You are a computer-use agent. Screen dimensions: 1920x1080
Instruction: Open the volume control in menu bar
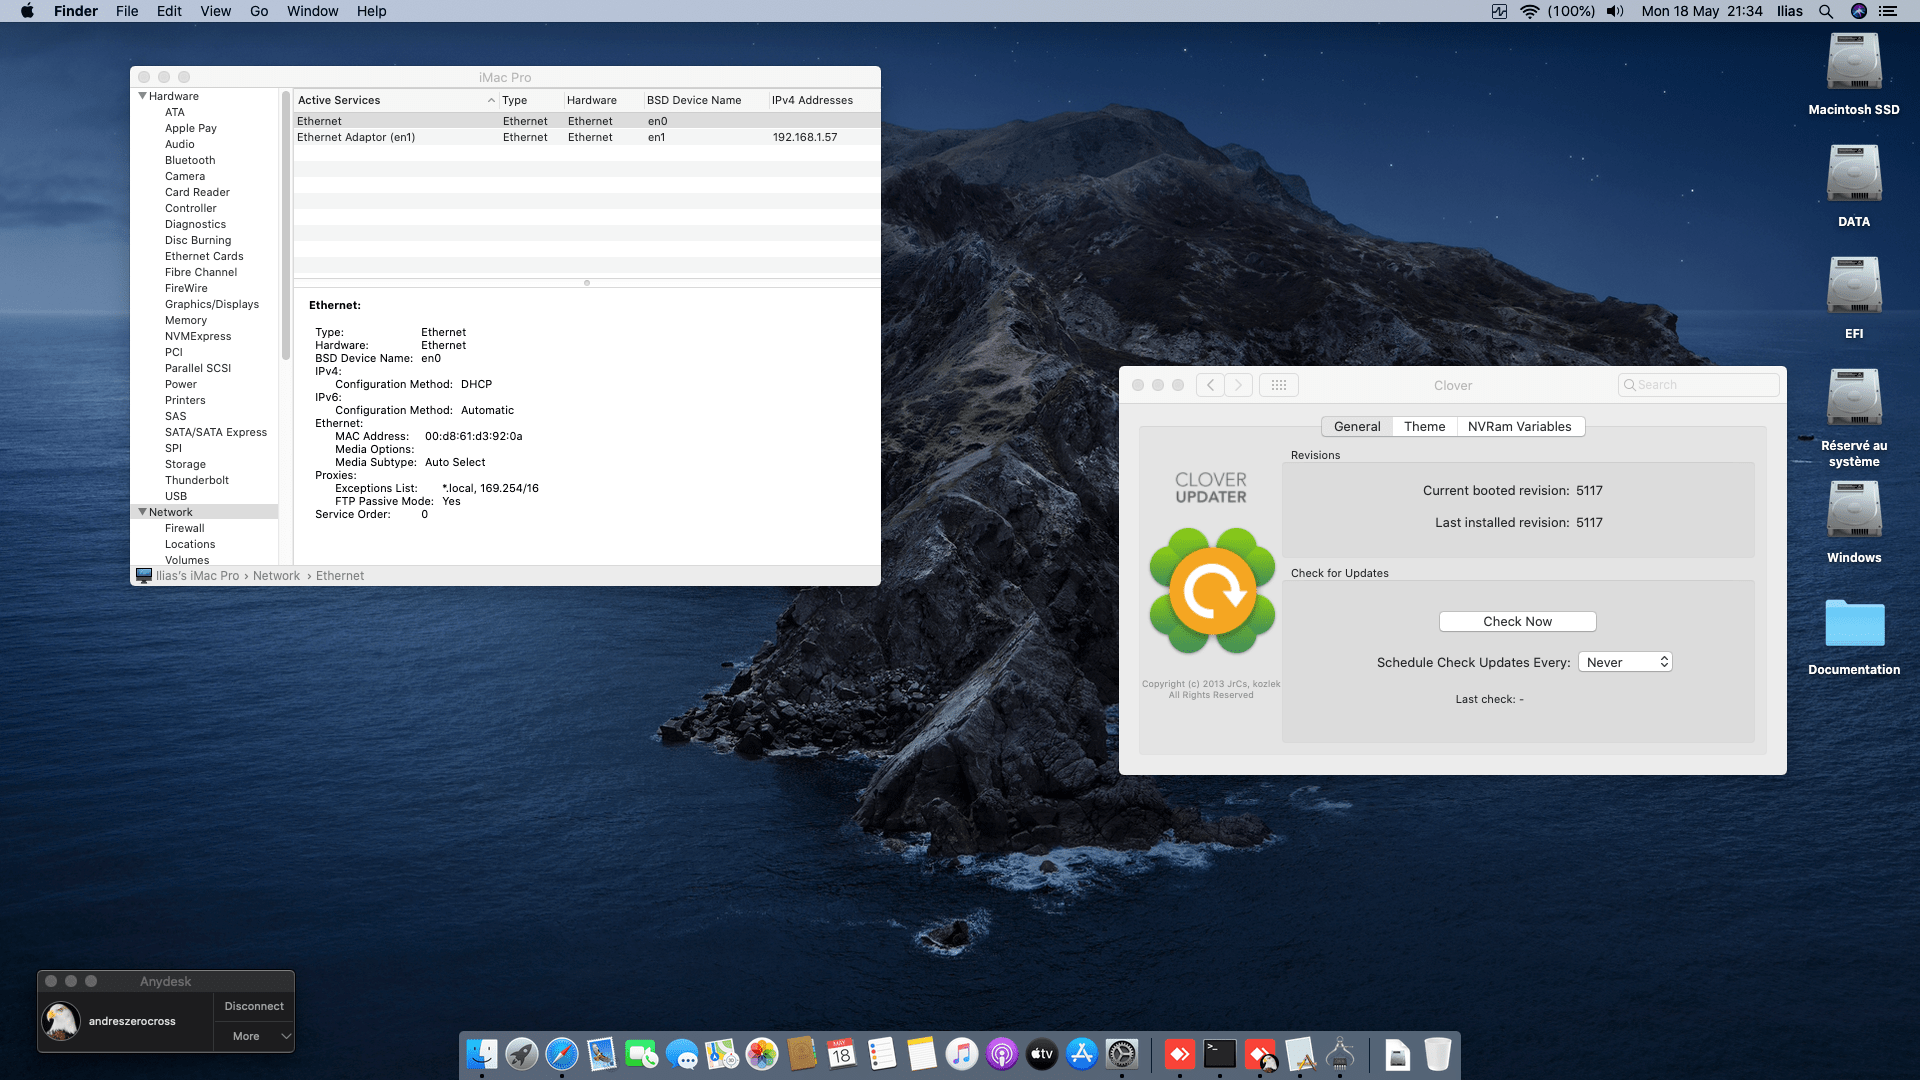tap(1615, 11)
